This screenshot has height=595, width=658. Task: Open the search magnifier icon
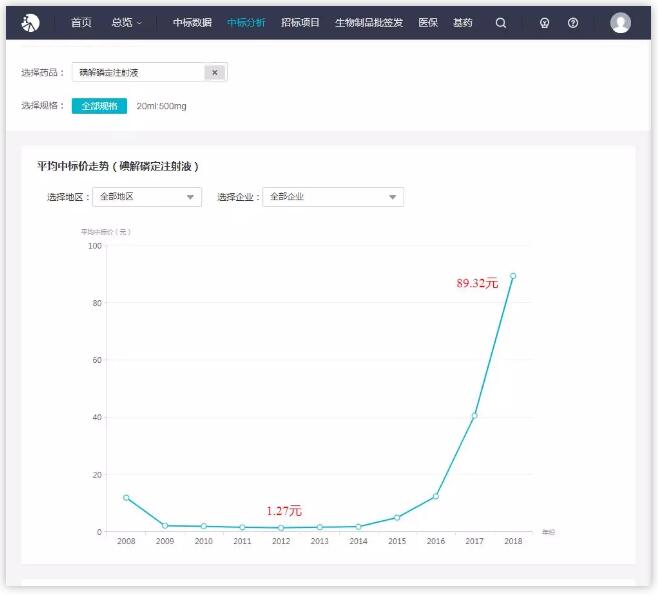click(501, 22)
